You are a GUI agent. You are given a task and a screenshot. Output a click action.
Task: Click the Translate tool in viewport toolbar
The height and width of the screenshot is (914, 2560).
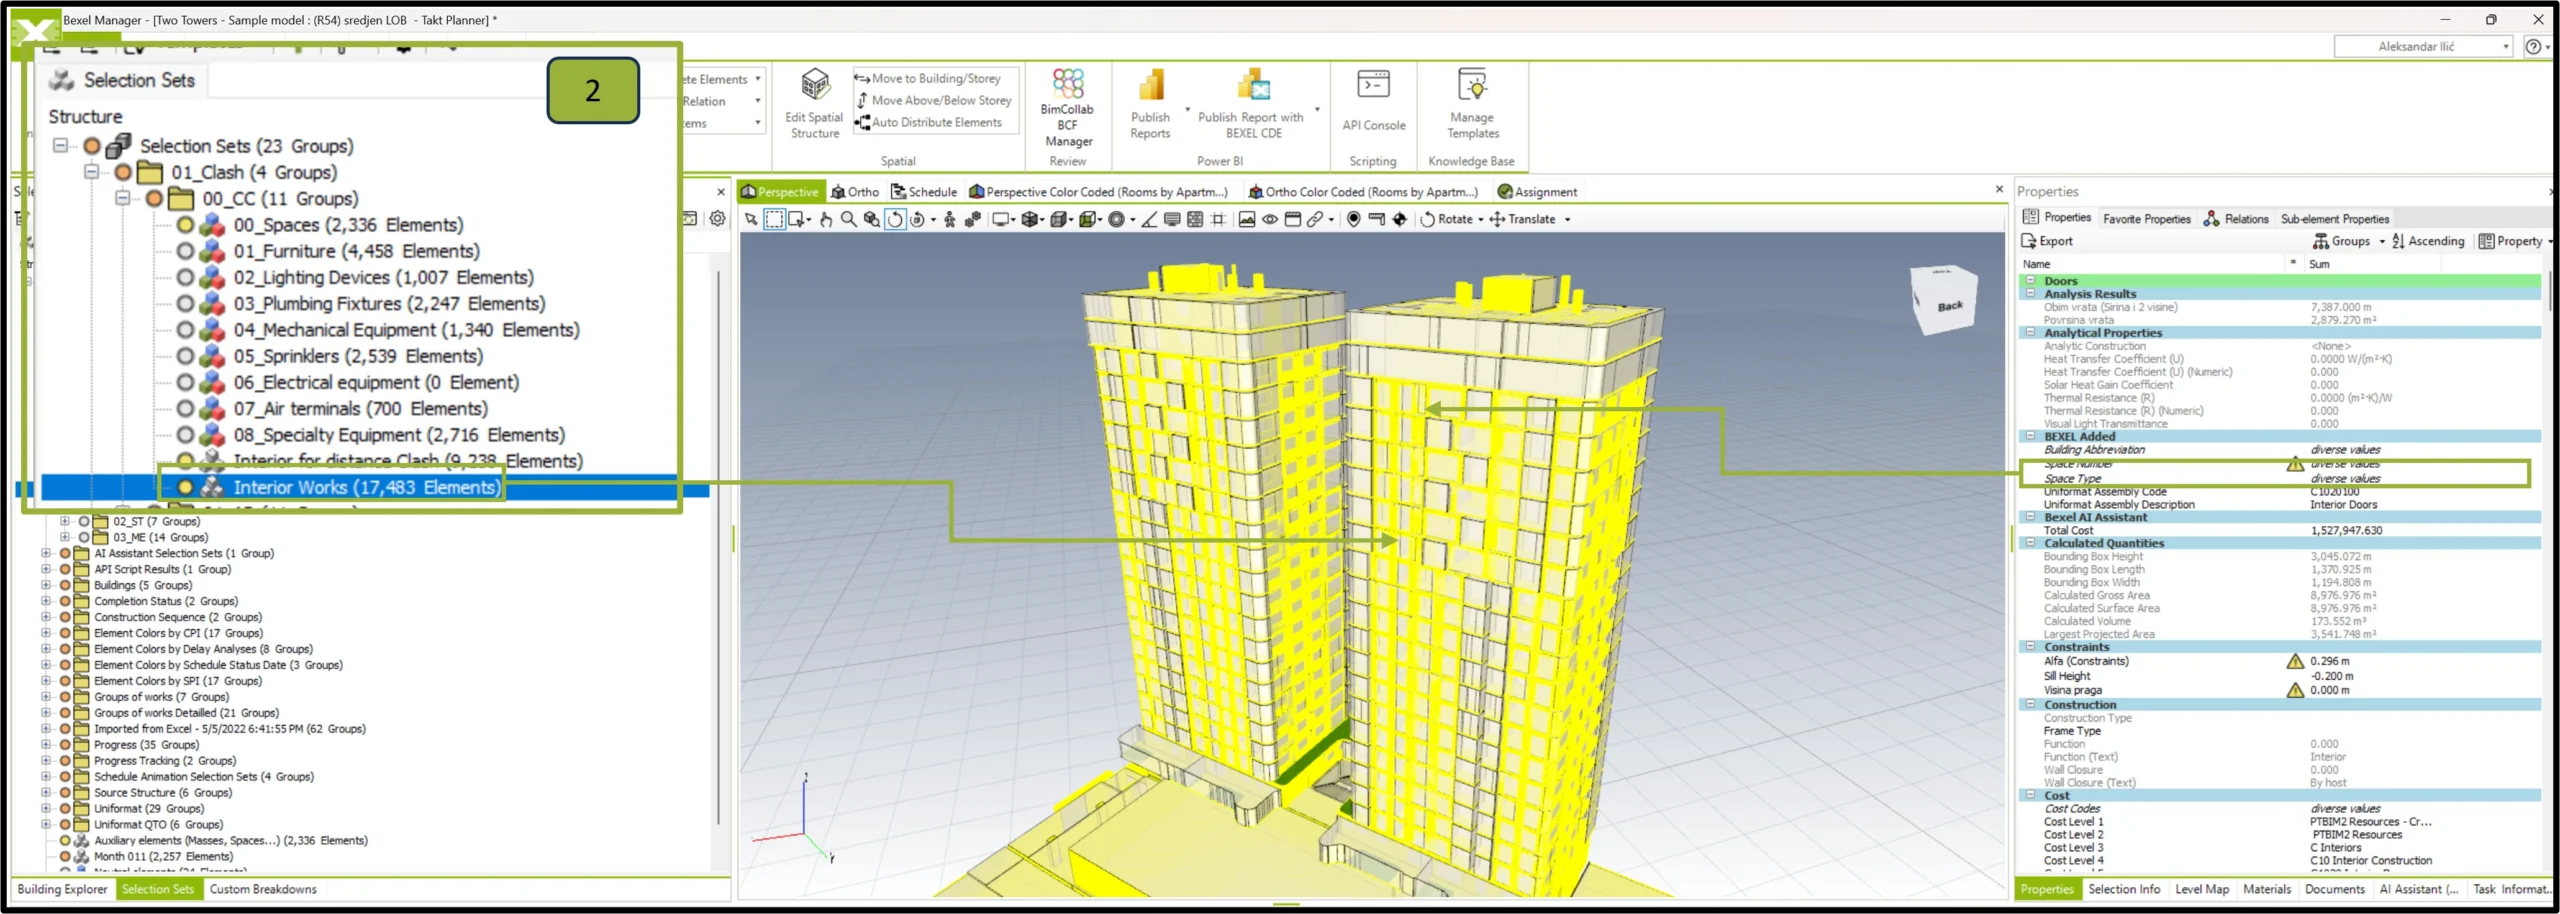(1523, 219)
